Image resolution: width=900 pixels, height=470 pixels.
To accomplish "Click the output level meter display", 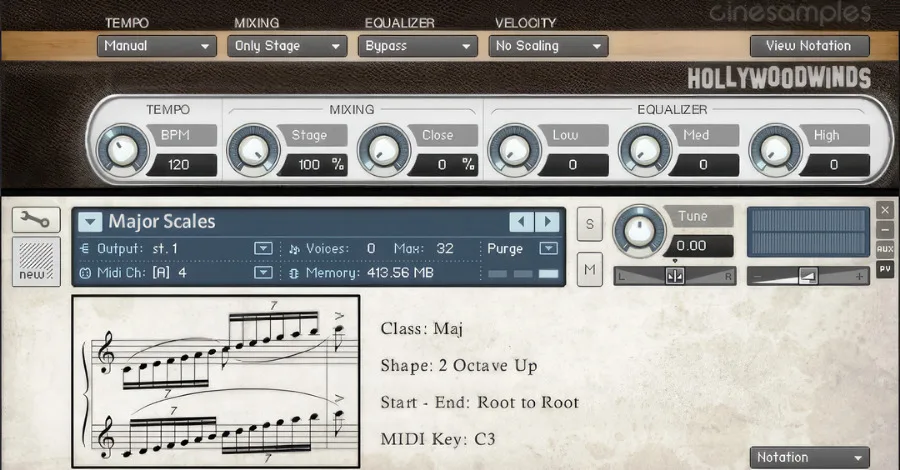I will click(x=808, y=232).
